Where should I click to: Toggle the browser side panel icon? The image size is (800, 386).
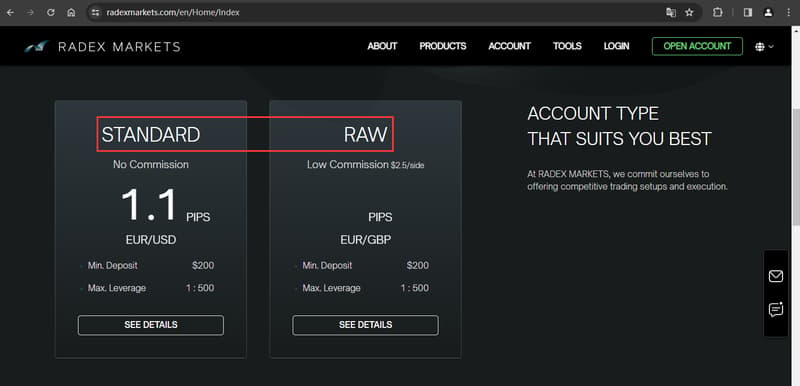click(748, 13)
